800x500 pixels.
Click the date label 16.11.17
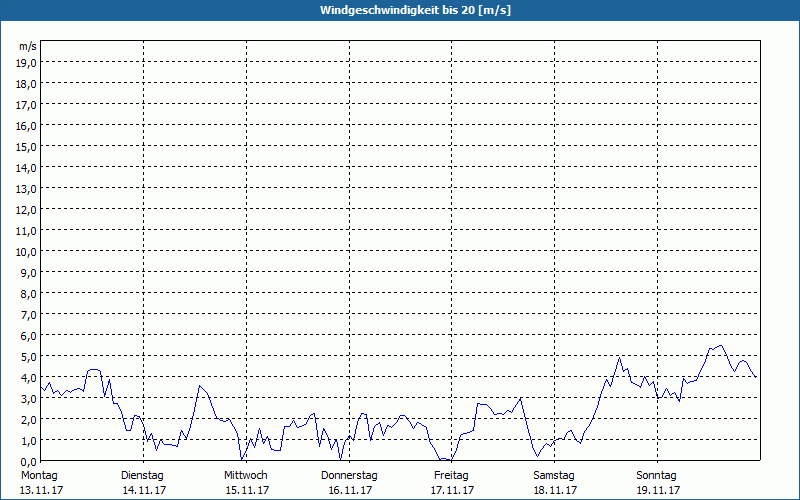pyautogui.click(x=350, y=490)
